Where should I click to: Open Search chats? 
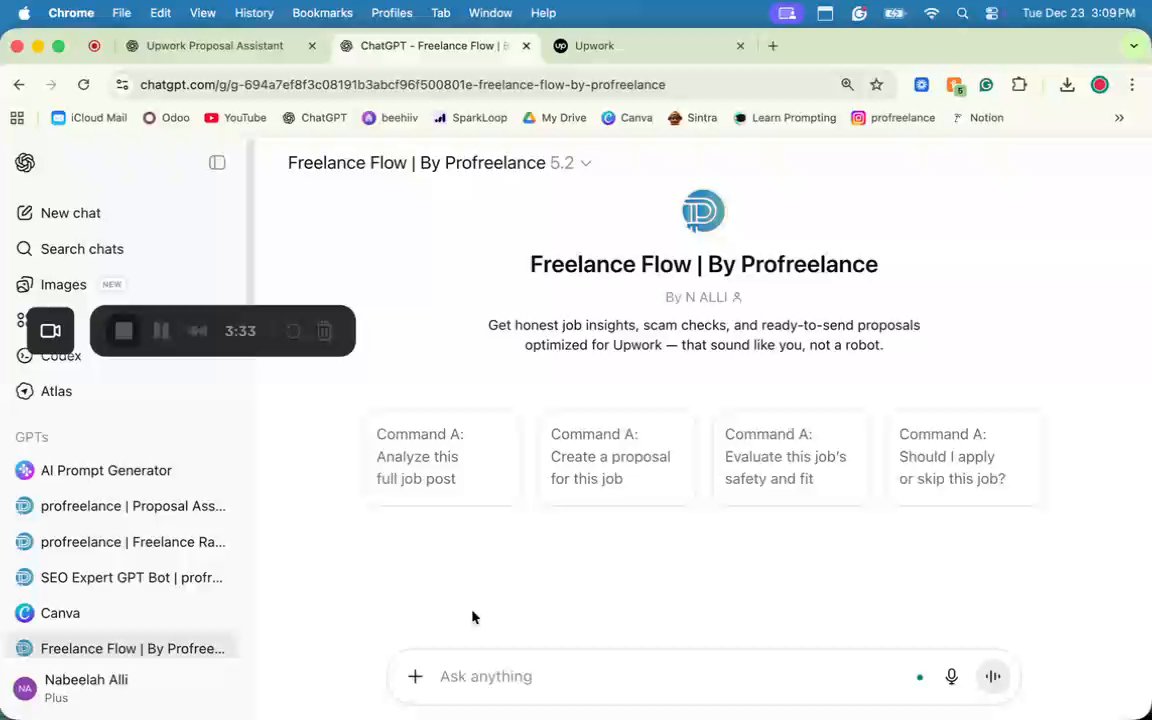[70, 249]
